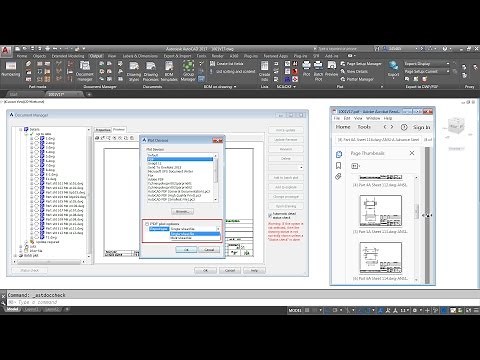Viewport: 480px width, 360px height.
Task: Open Page Thumbnails panel icon in Acrobat
Action: (339, 154)
